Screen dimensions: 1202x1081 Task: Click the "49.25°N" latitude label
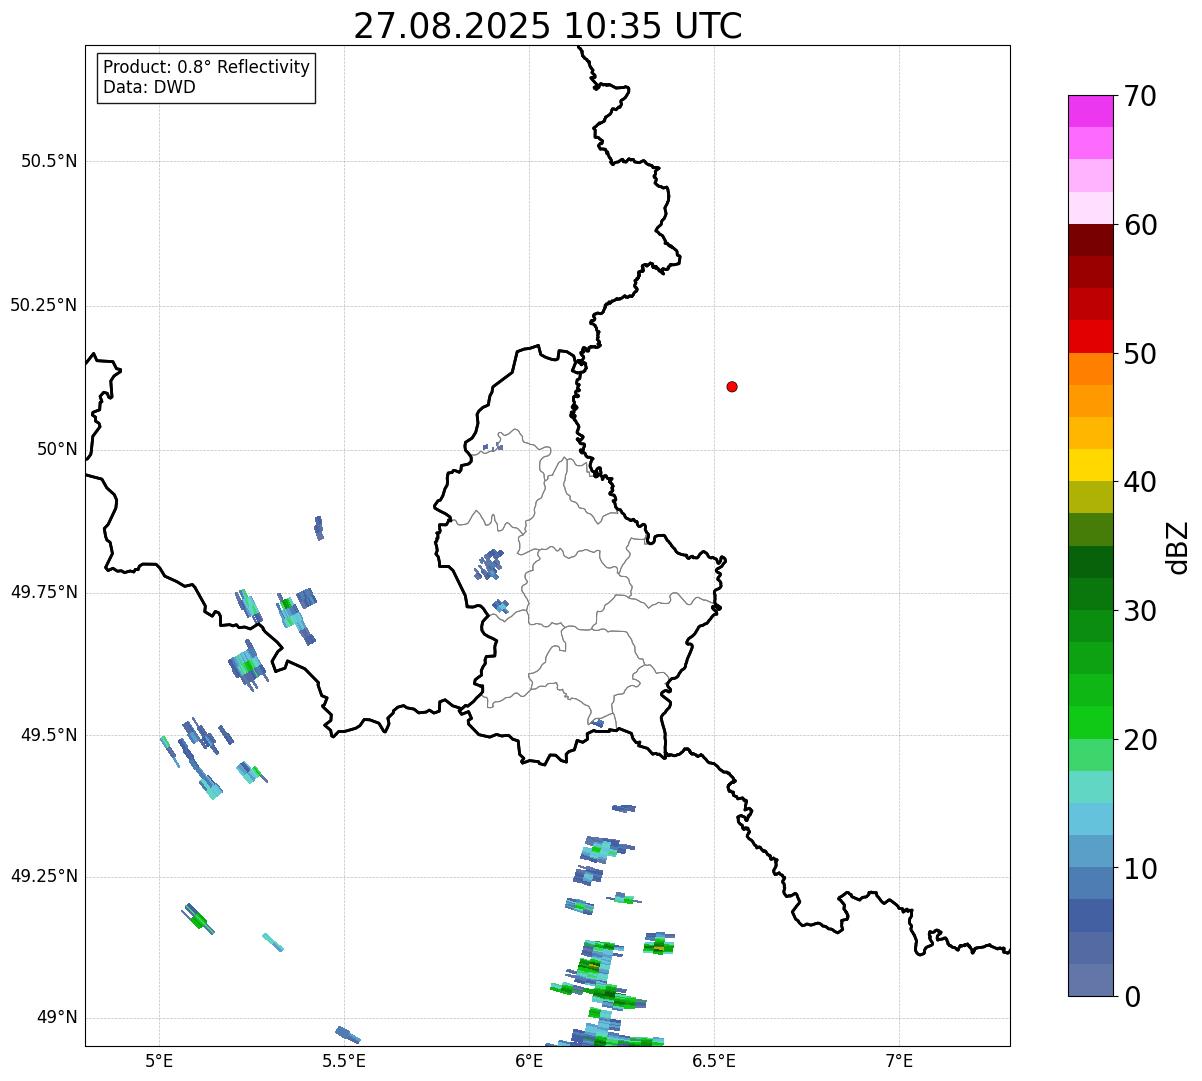tap(43, 876)
